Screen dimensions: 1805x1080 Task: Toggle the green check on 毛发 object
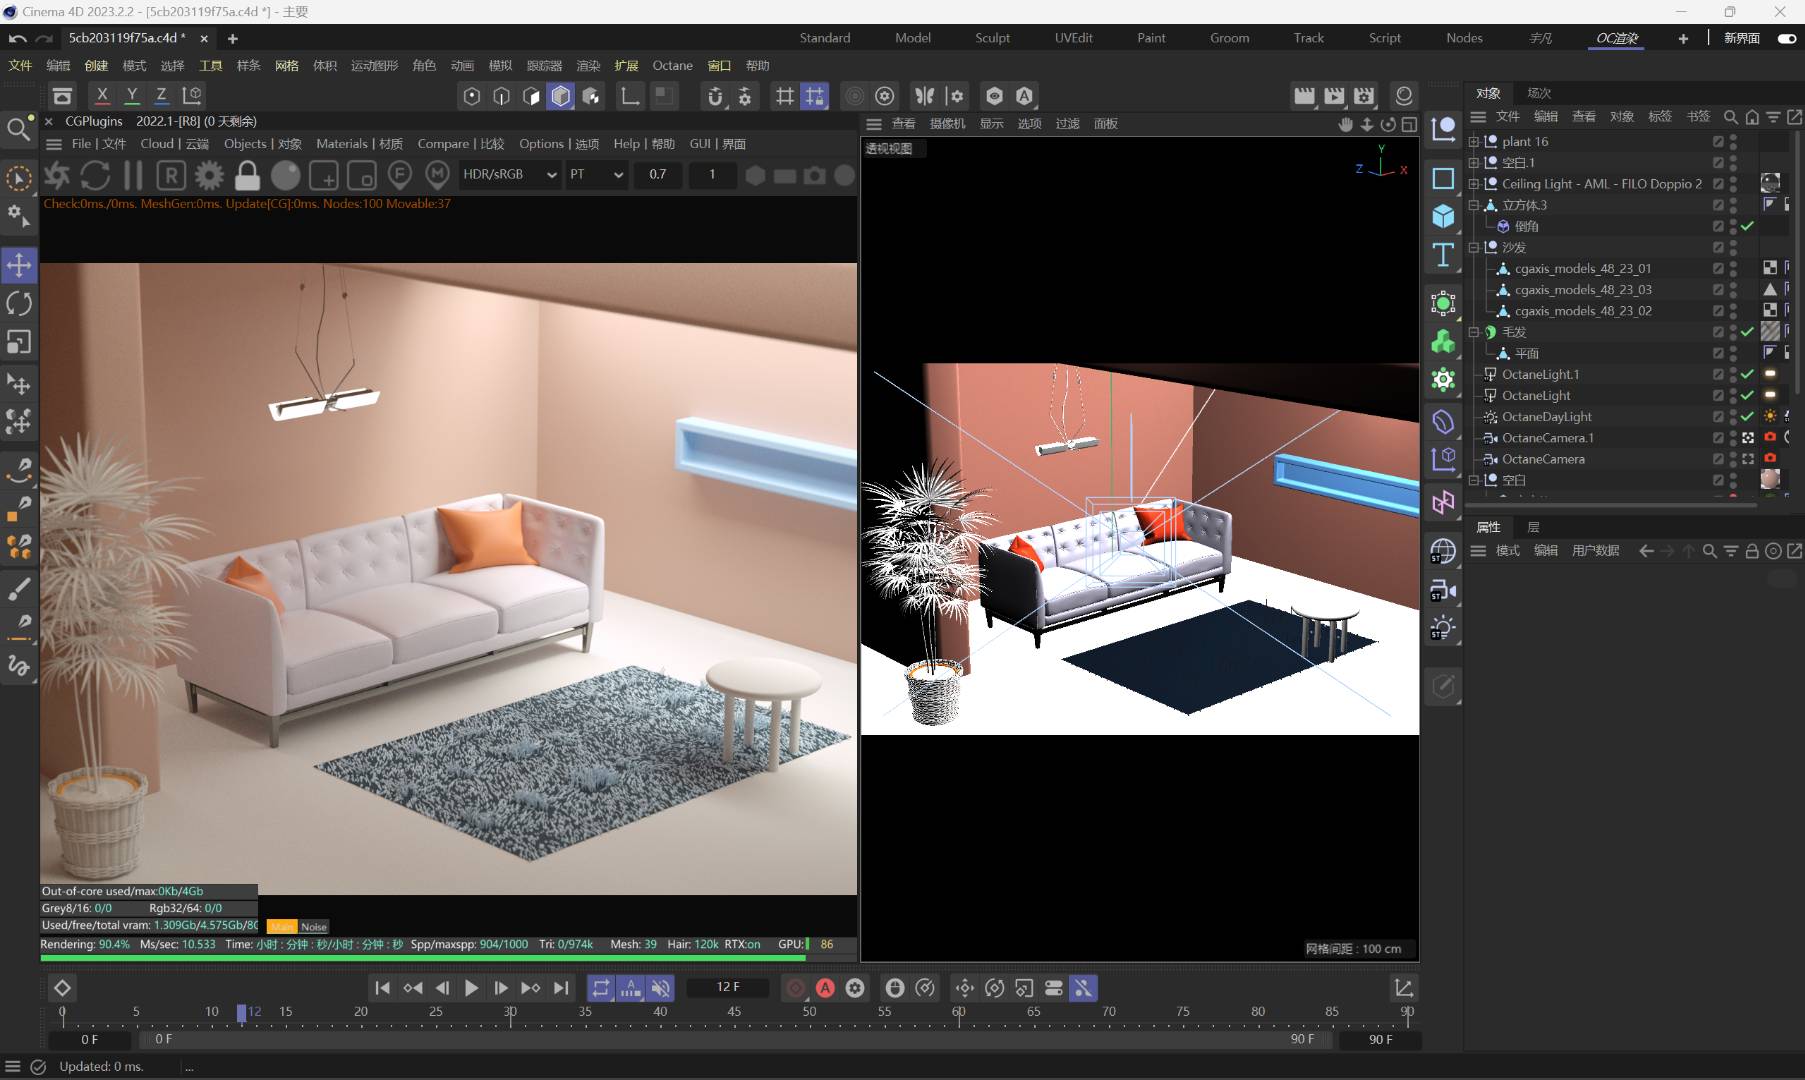(1747, 332)
